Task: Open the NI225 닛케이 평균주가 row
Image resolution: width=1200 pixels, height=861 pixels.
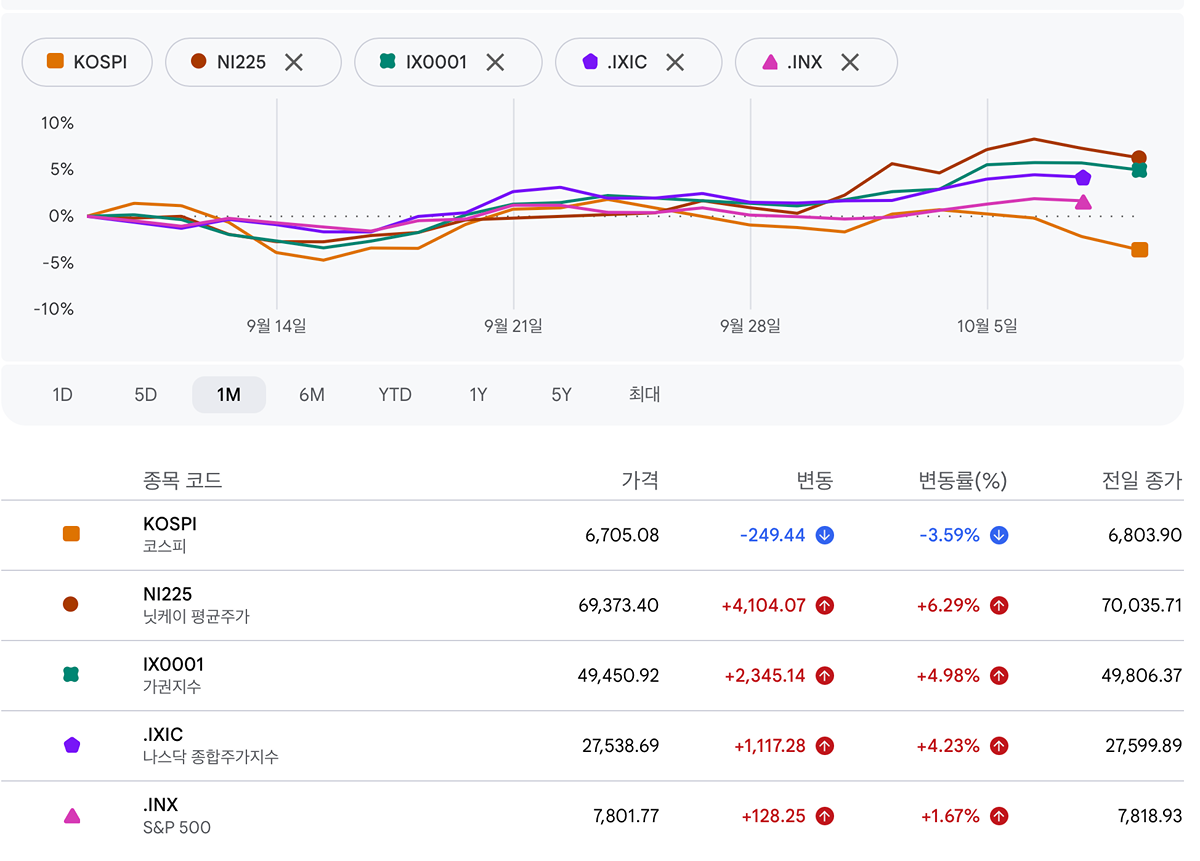Action: 592,605
